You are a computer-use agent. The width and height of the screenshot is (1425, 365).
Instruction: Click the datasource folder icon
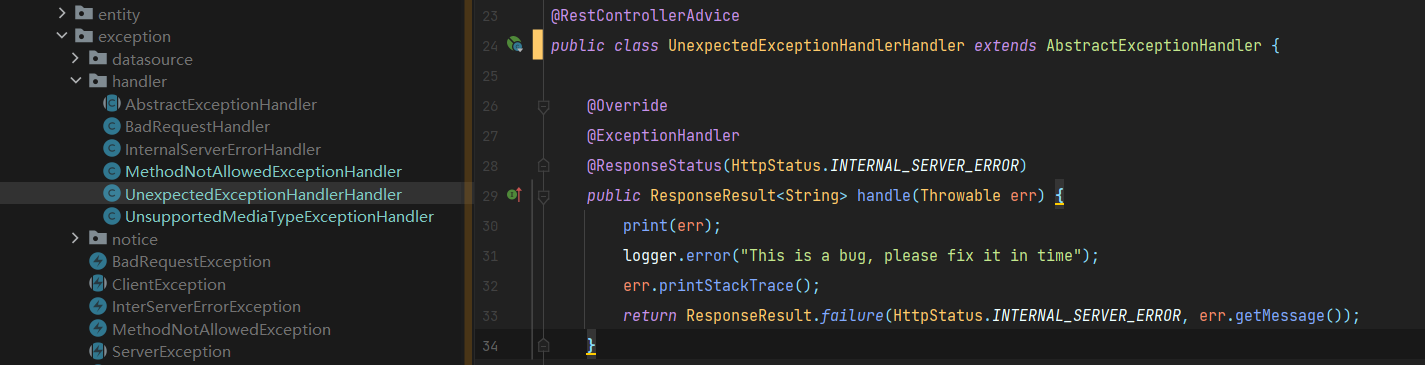pos(97,59)
